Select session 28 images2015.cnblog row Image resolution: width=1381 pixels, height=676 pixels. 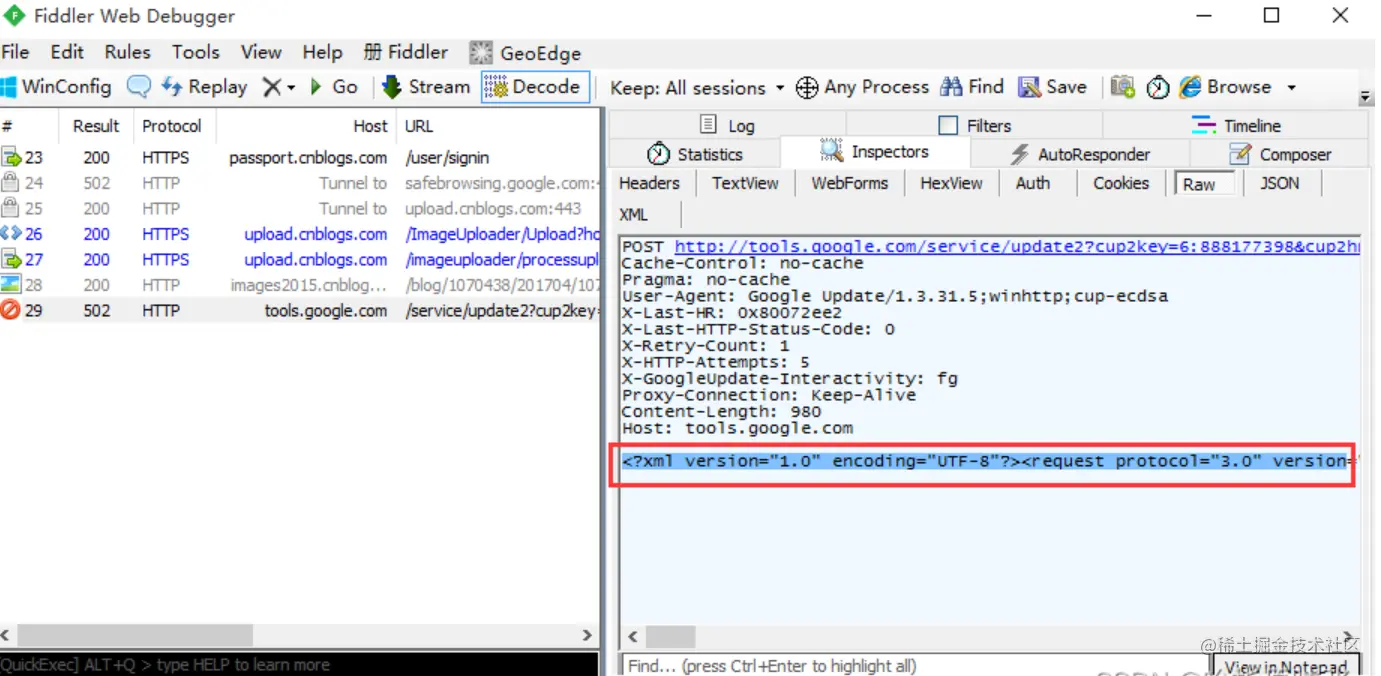point(300,285)
